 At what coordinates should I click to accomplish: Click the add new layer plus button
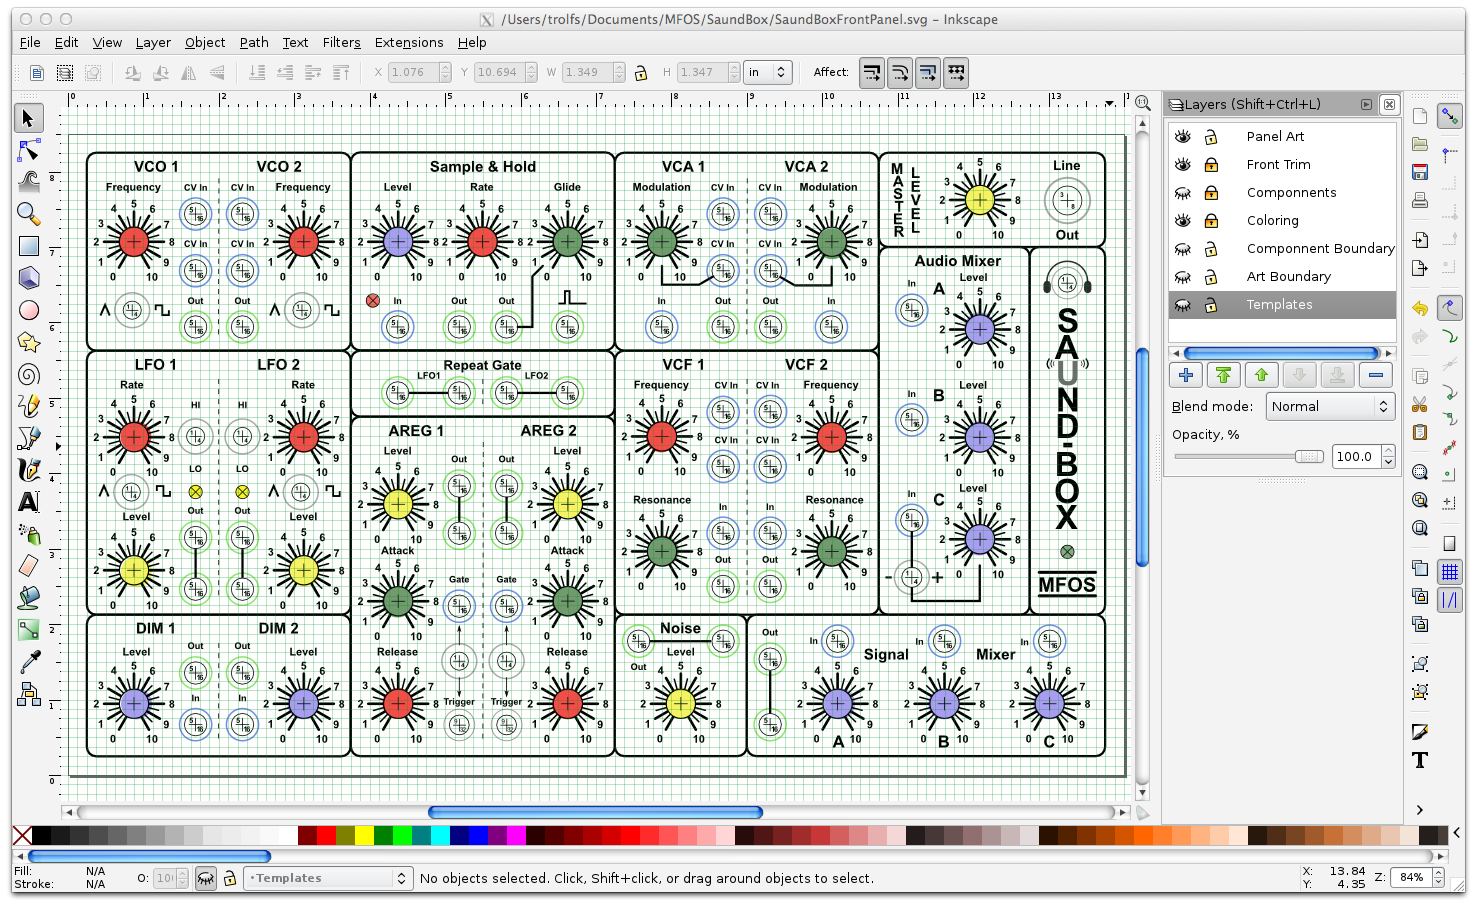1186,375
